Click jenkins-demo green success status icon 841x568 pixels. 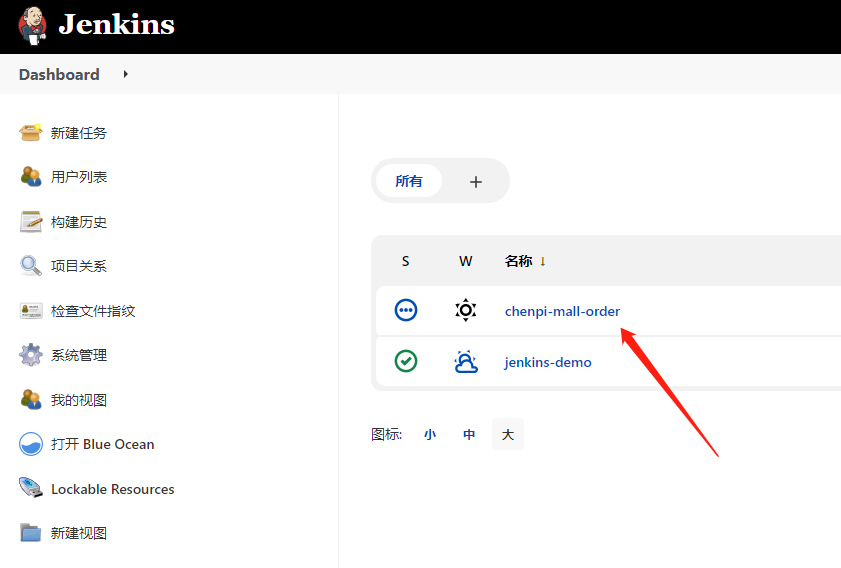[x=406, y=361]
